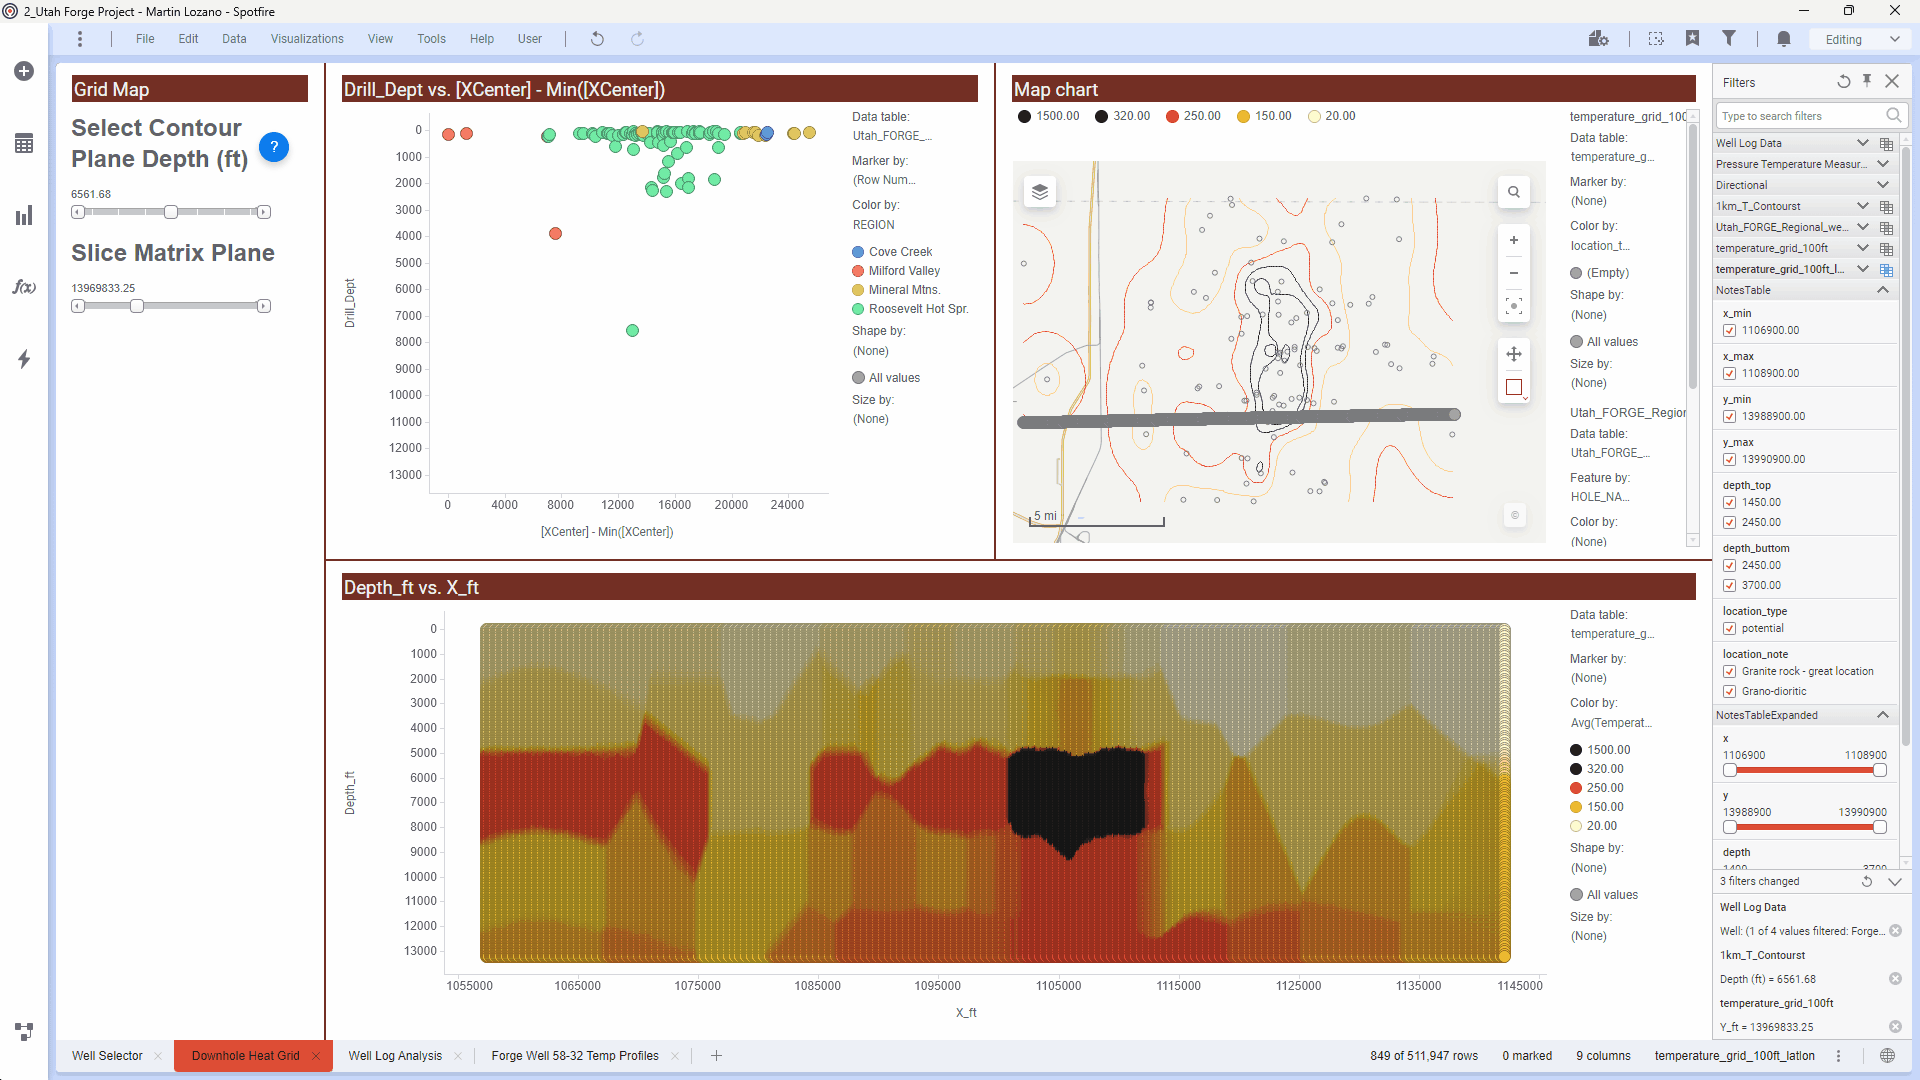
Task: Open the visualization recommendations icon on the toolbar
Action: 1598,38
